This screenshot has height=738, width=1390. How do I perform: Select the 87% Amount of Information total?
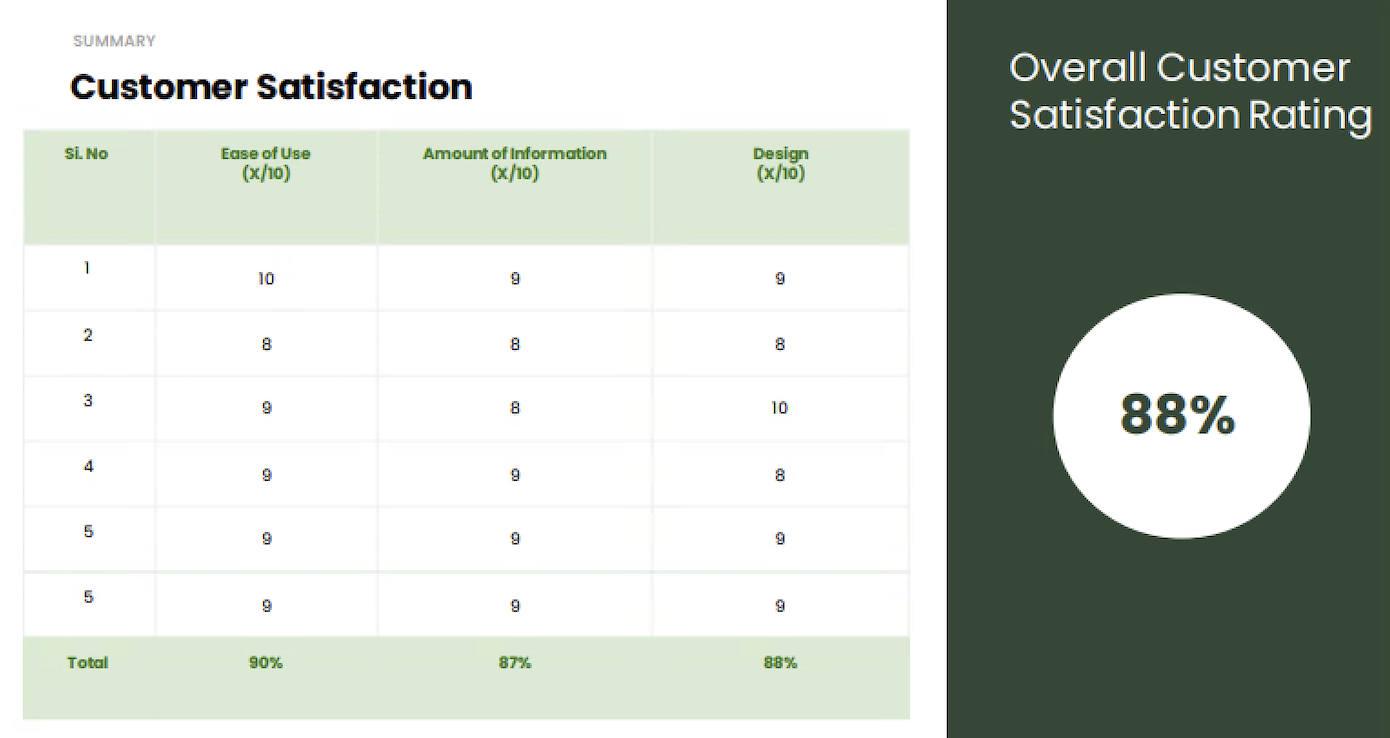514,662
